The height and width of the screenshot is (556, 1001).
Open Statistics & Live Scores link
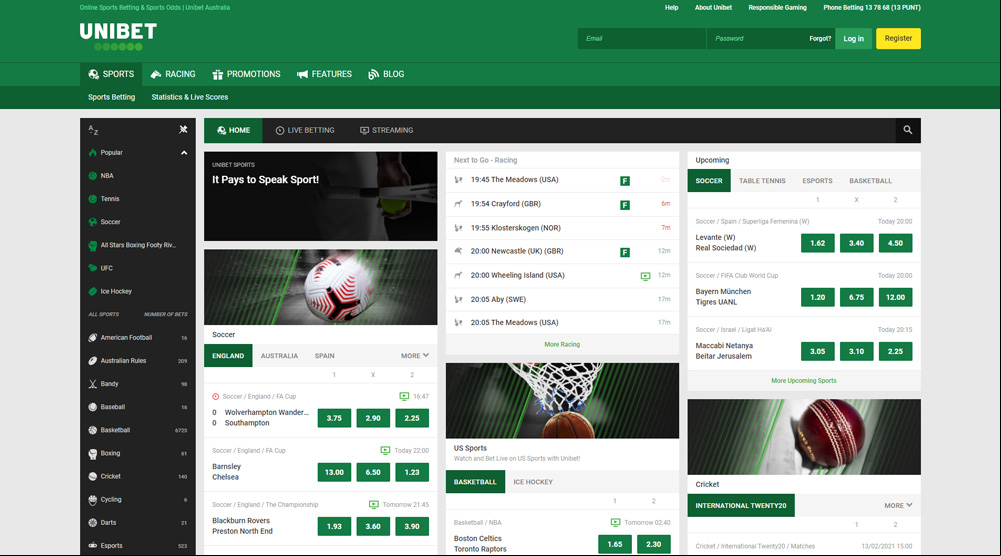pyautogui.click(x=190, y=97)
